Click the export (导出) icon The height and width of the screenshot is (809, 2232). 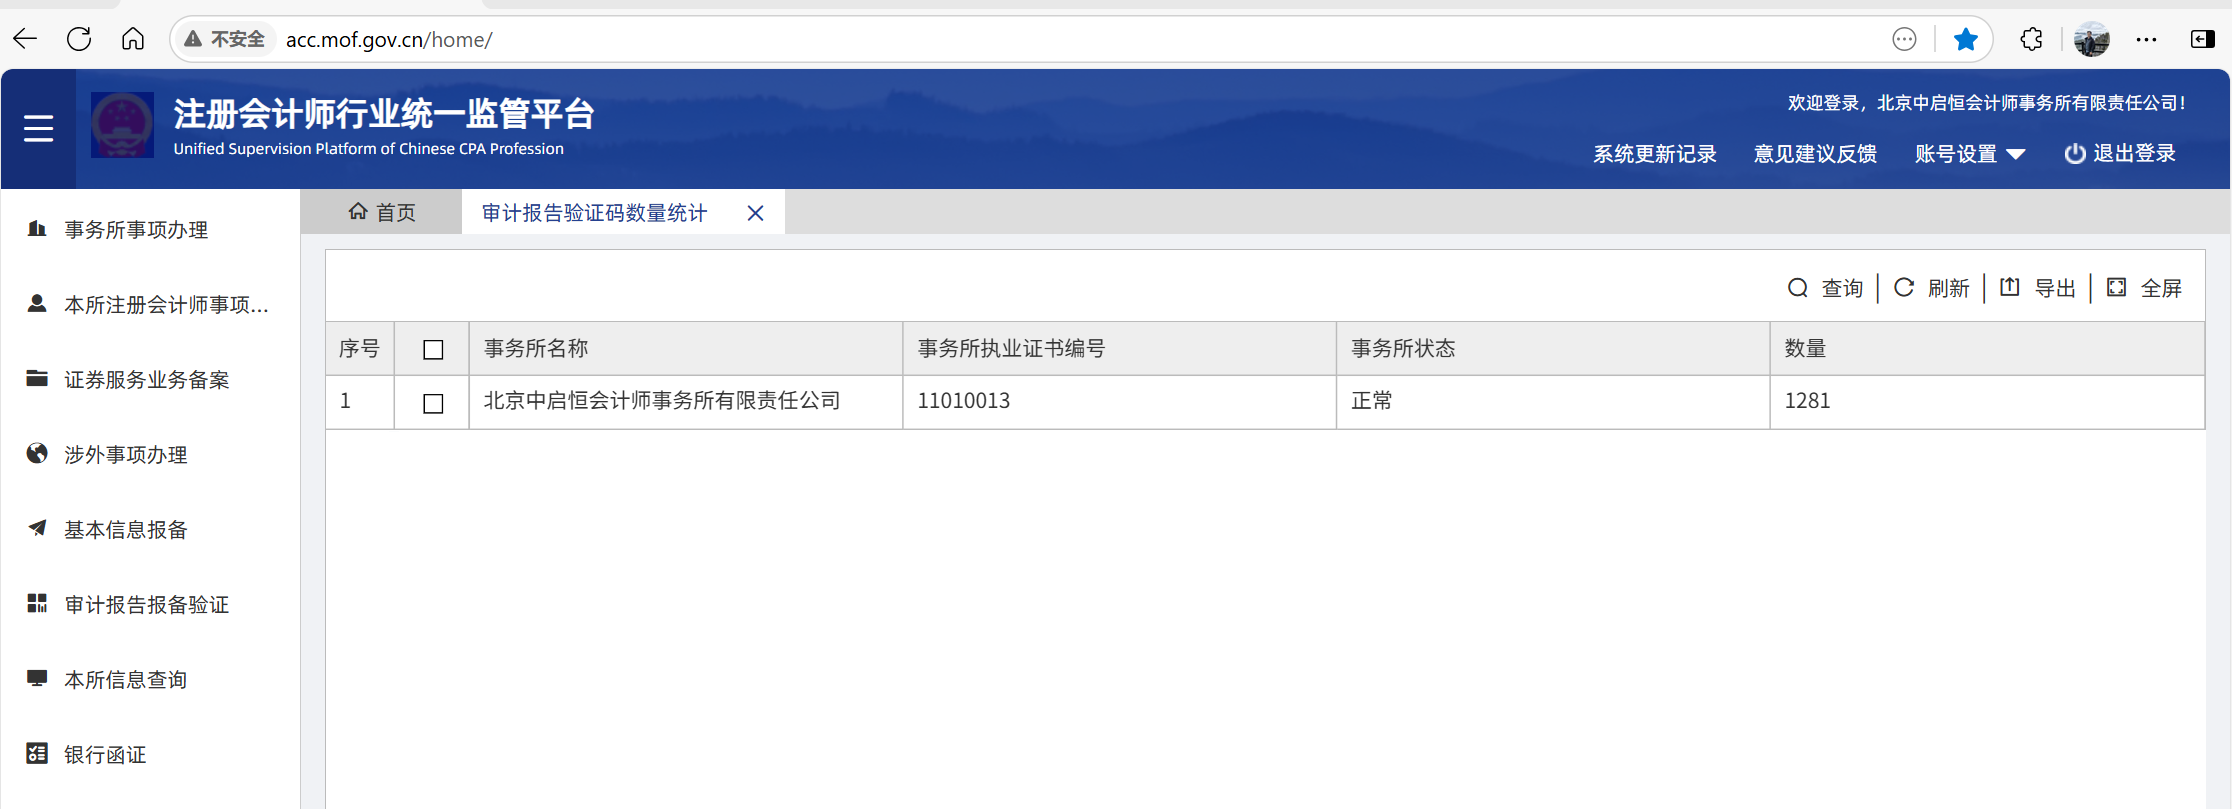click(2010, 288)
